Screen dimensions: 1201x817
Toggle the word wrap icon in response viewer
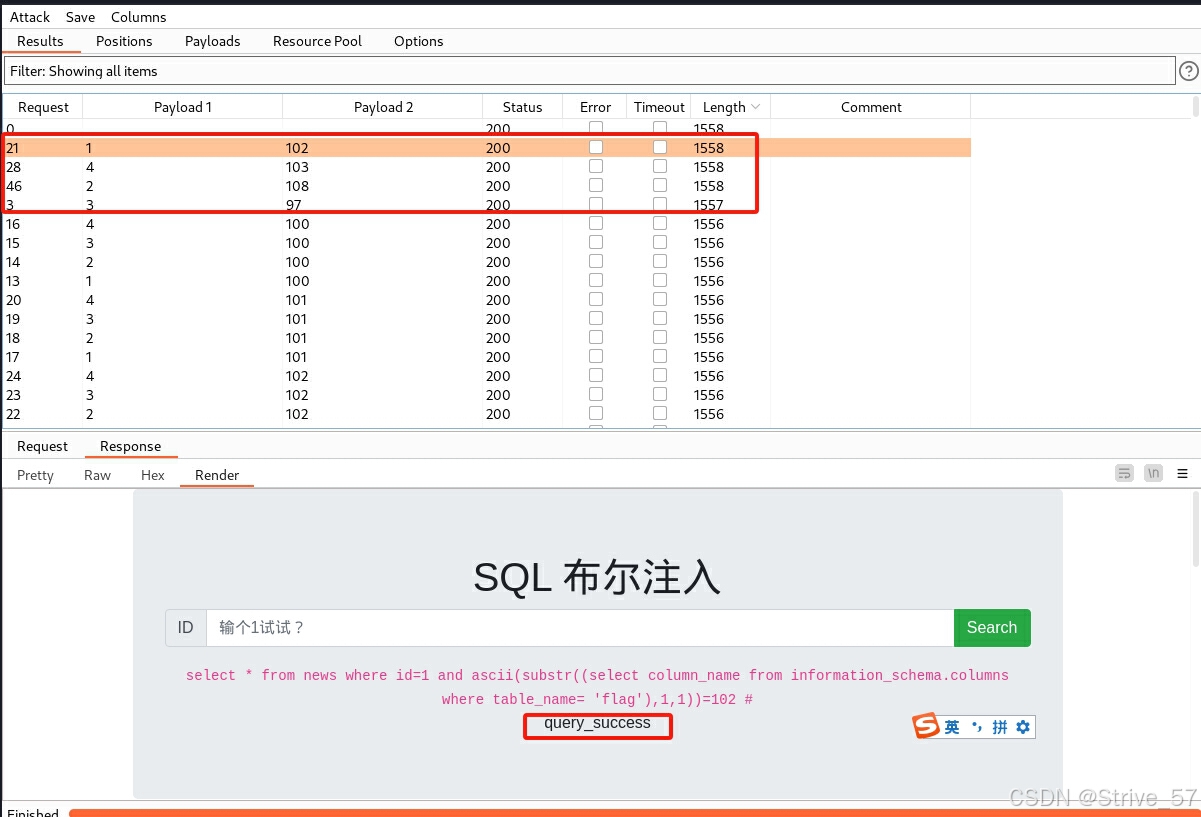click(x=1125, y=473)
